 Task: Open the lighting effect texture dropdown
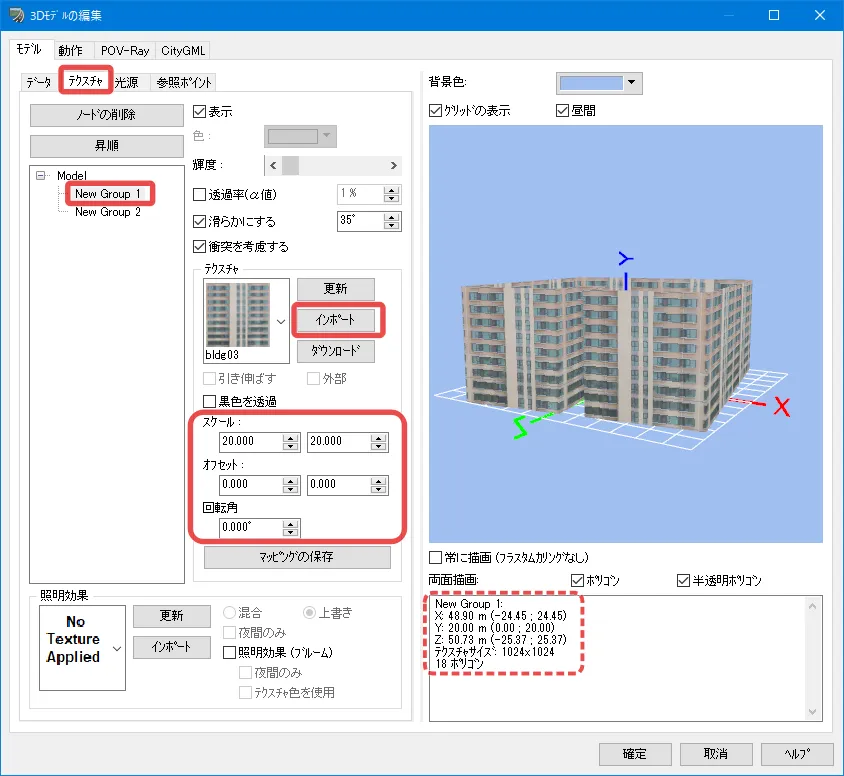[118, 648]
